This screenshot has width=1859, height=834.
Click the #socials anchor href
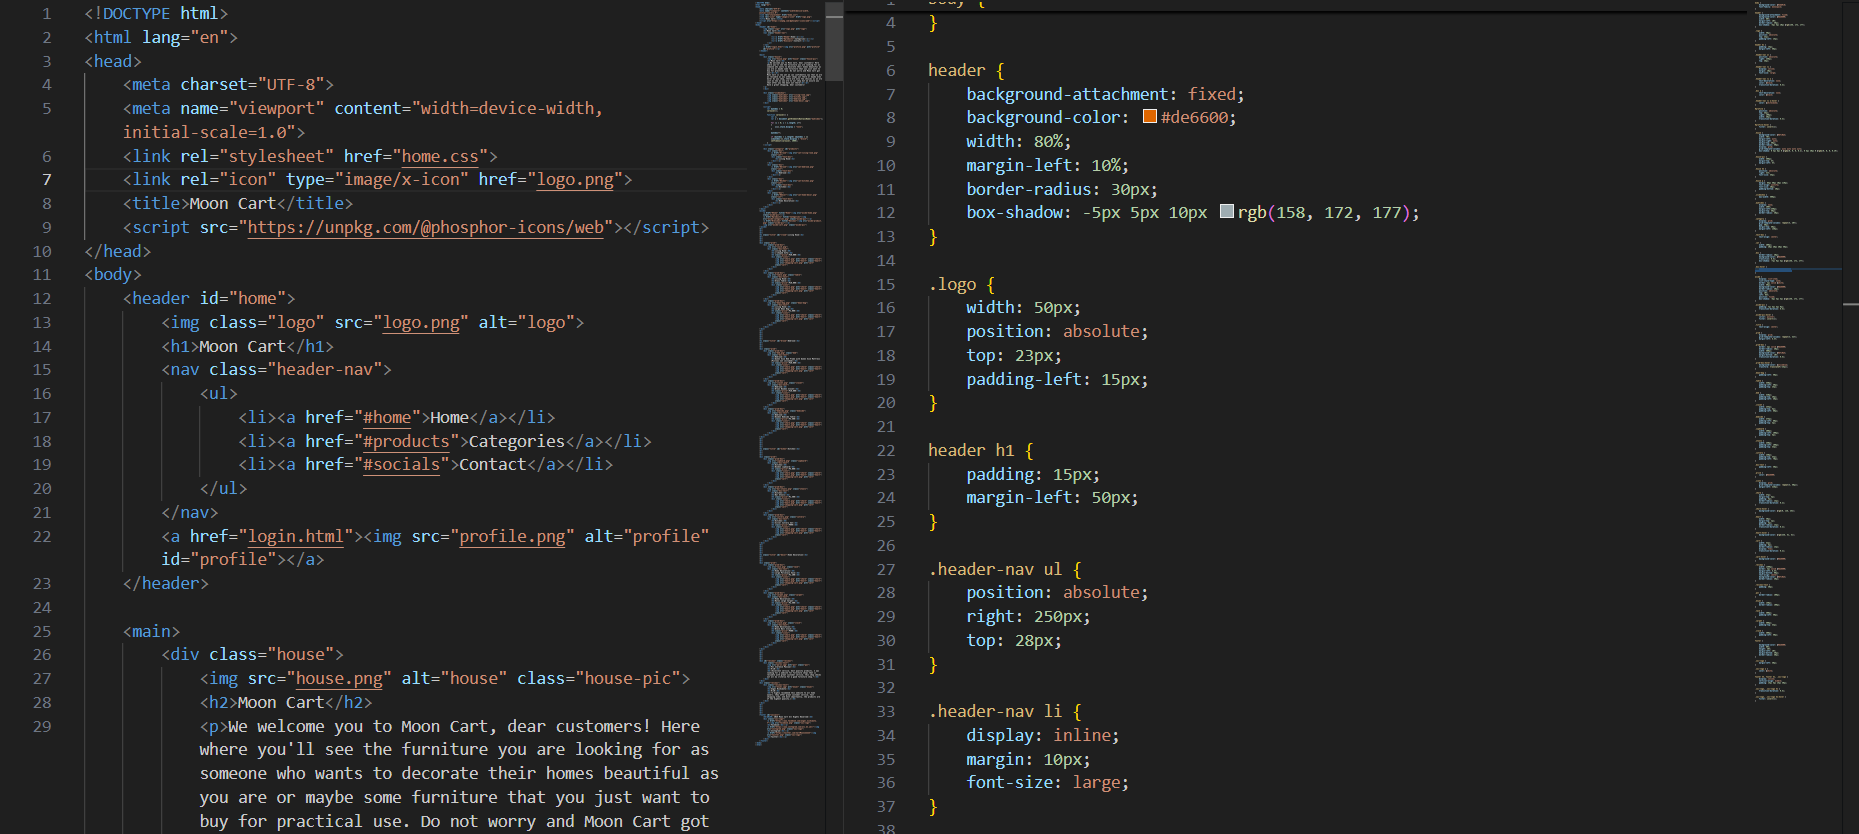tap(401, 464)
